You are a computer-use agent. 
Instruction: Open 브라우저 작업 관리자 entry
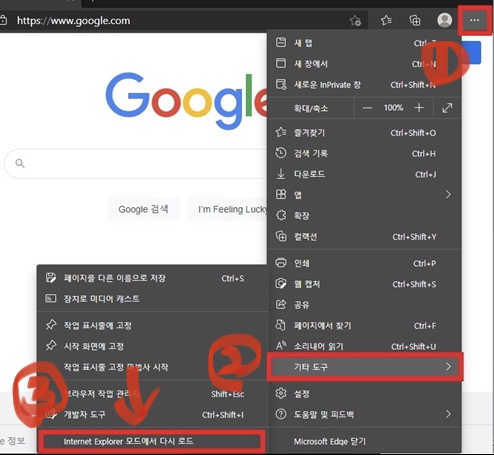pyautogui.click(x=152, y=394)
